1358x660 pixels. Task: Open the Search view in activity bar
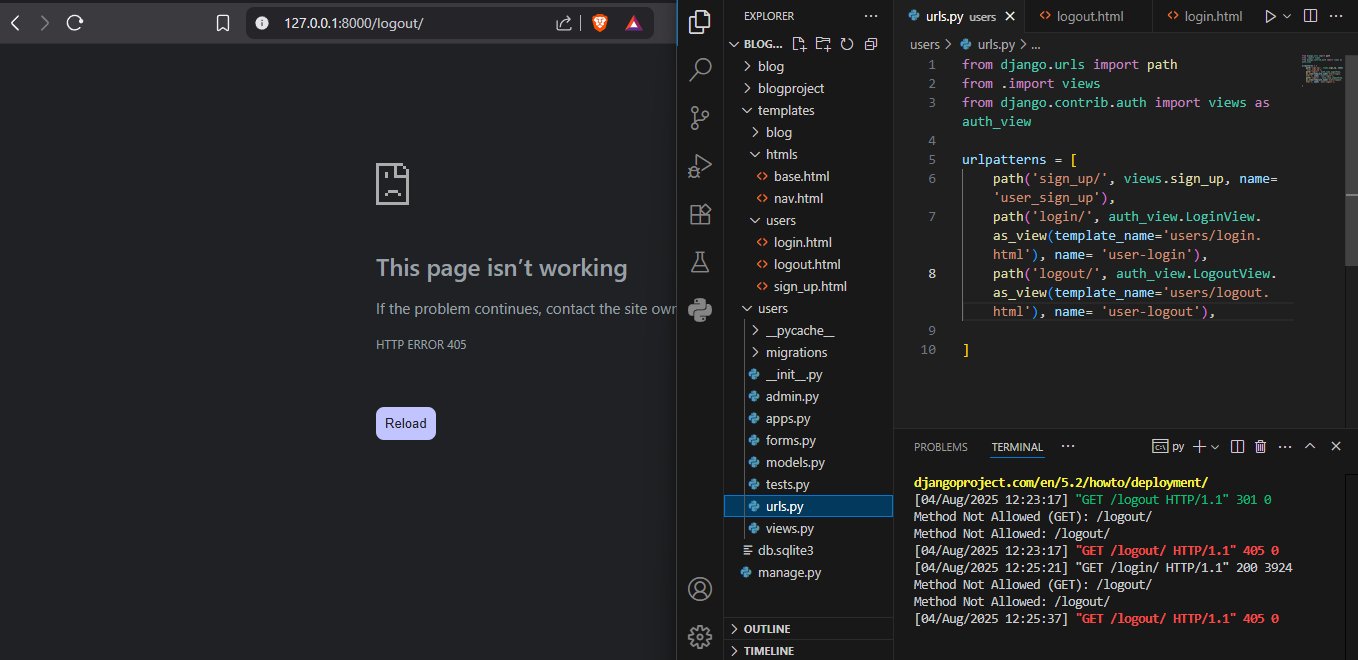(x=701, y=70)
